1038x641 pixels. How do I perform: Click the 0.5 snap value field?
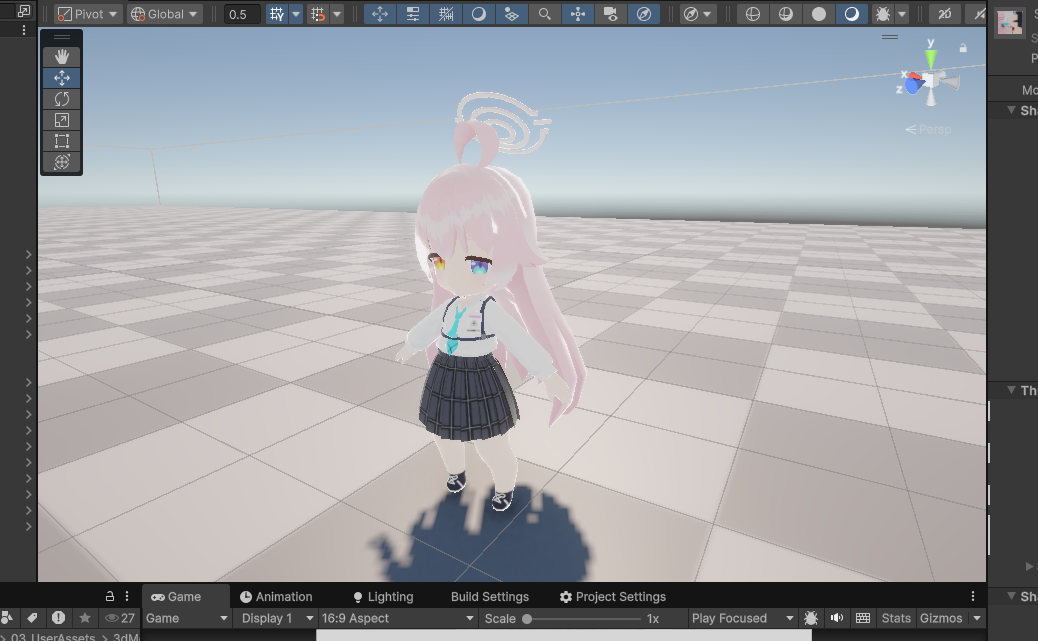(242, 14)
